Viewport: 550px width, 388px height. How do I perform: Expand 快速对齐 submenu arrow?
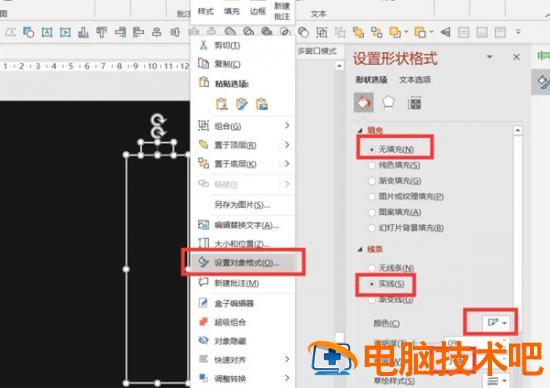pyautogui.click(x=287, y=359)
